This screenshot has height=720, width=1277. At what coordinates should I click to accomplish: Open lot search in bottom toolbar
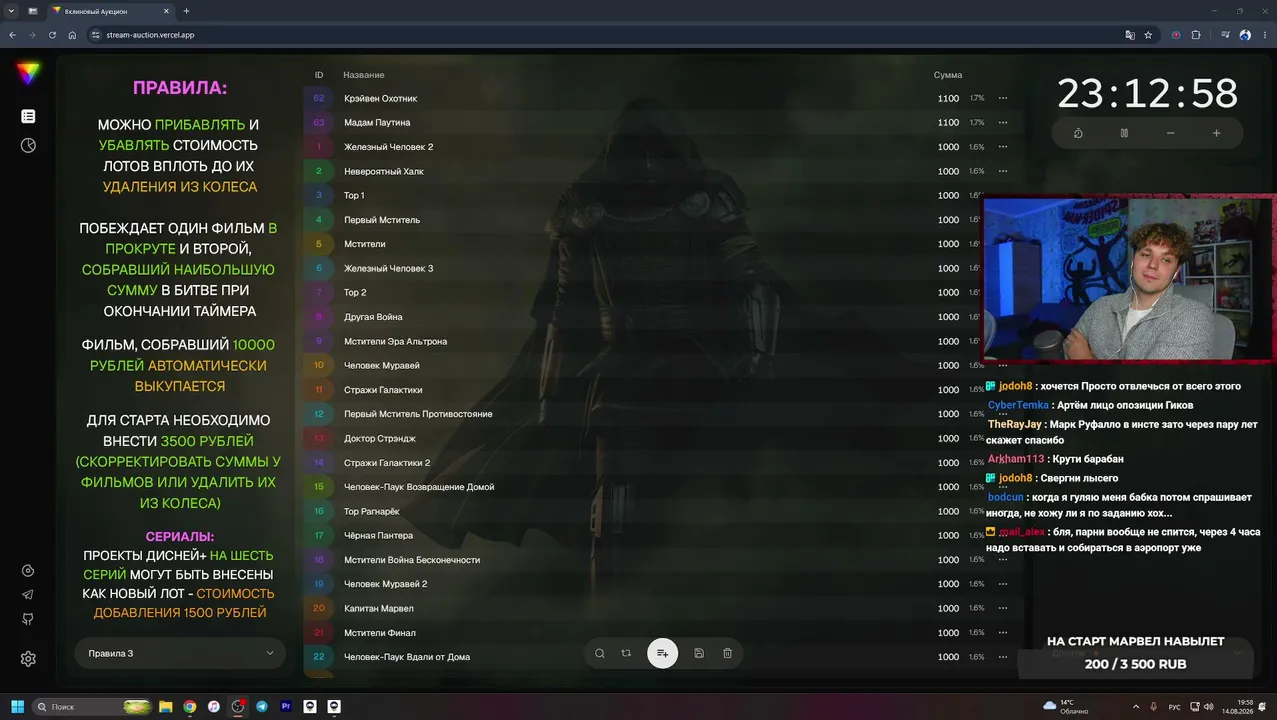point(600,653)
